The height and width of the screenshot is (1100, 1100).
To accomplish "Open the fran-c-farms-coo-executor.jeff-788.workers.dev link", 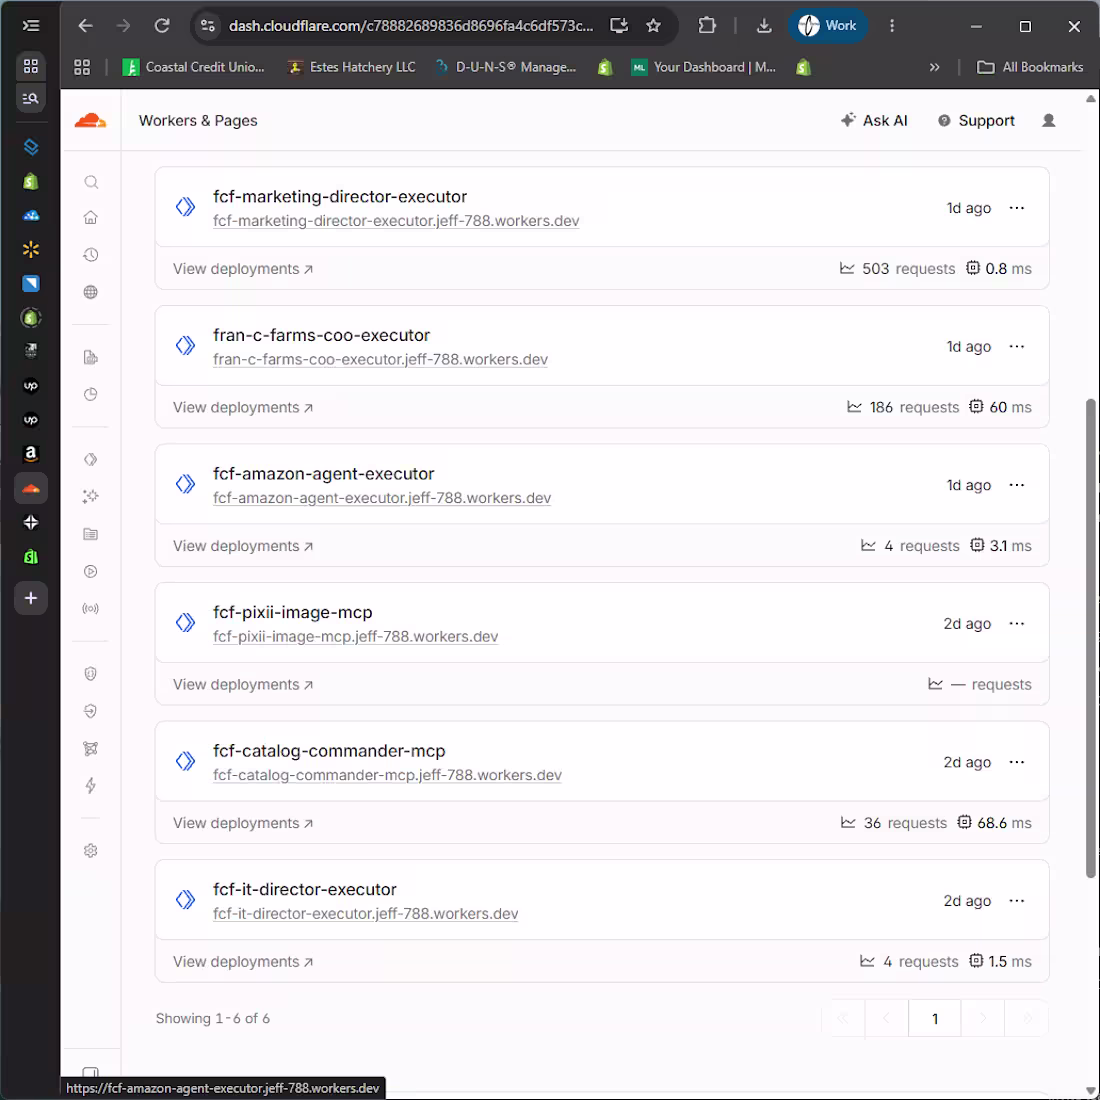I will pyautogui.click(x=380, y=359).
